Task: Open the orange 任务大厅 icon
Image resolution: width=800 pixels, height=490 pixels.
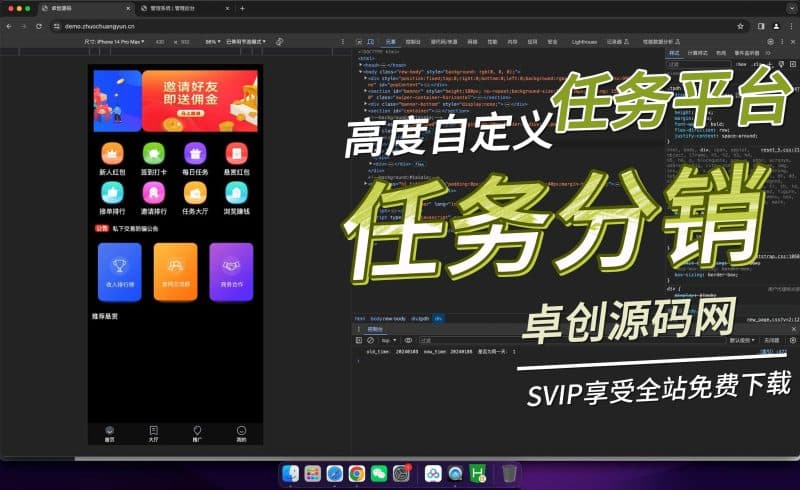Action: click(195, 193)
